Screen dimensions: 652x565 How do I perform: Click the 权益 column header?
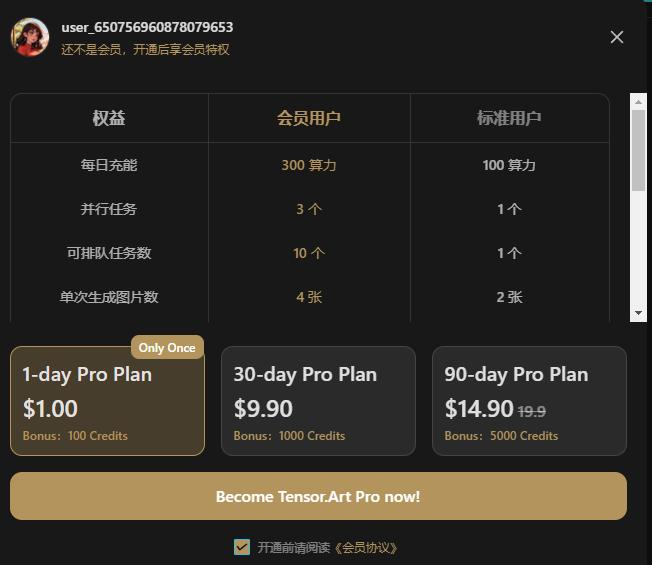click(109, 118)
